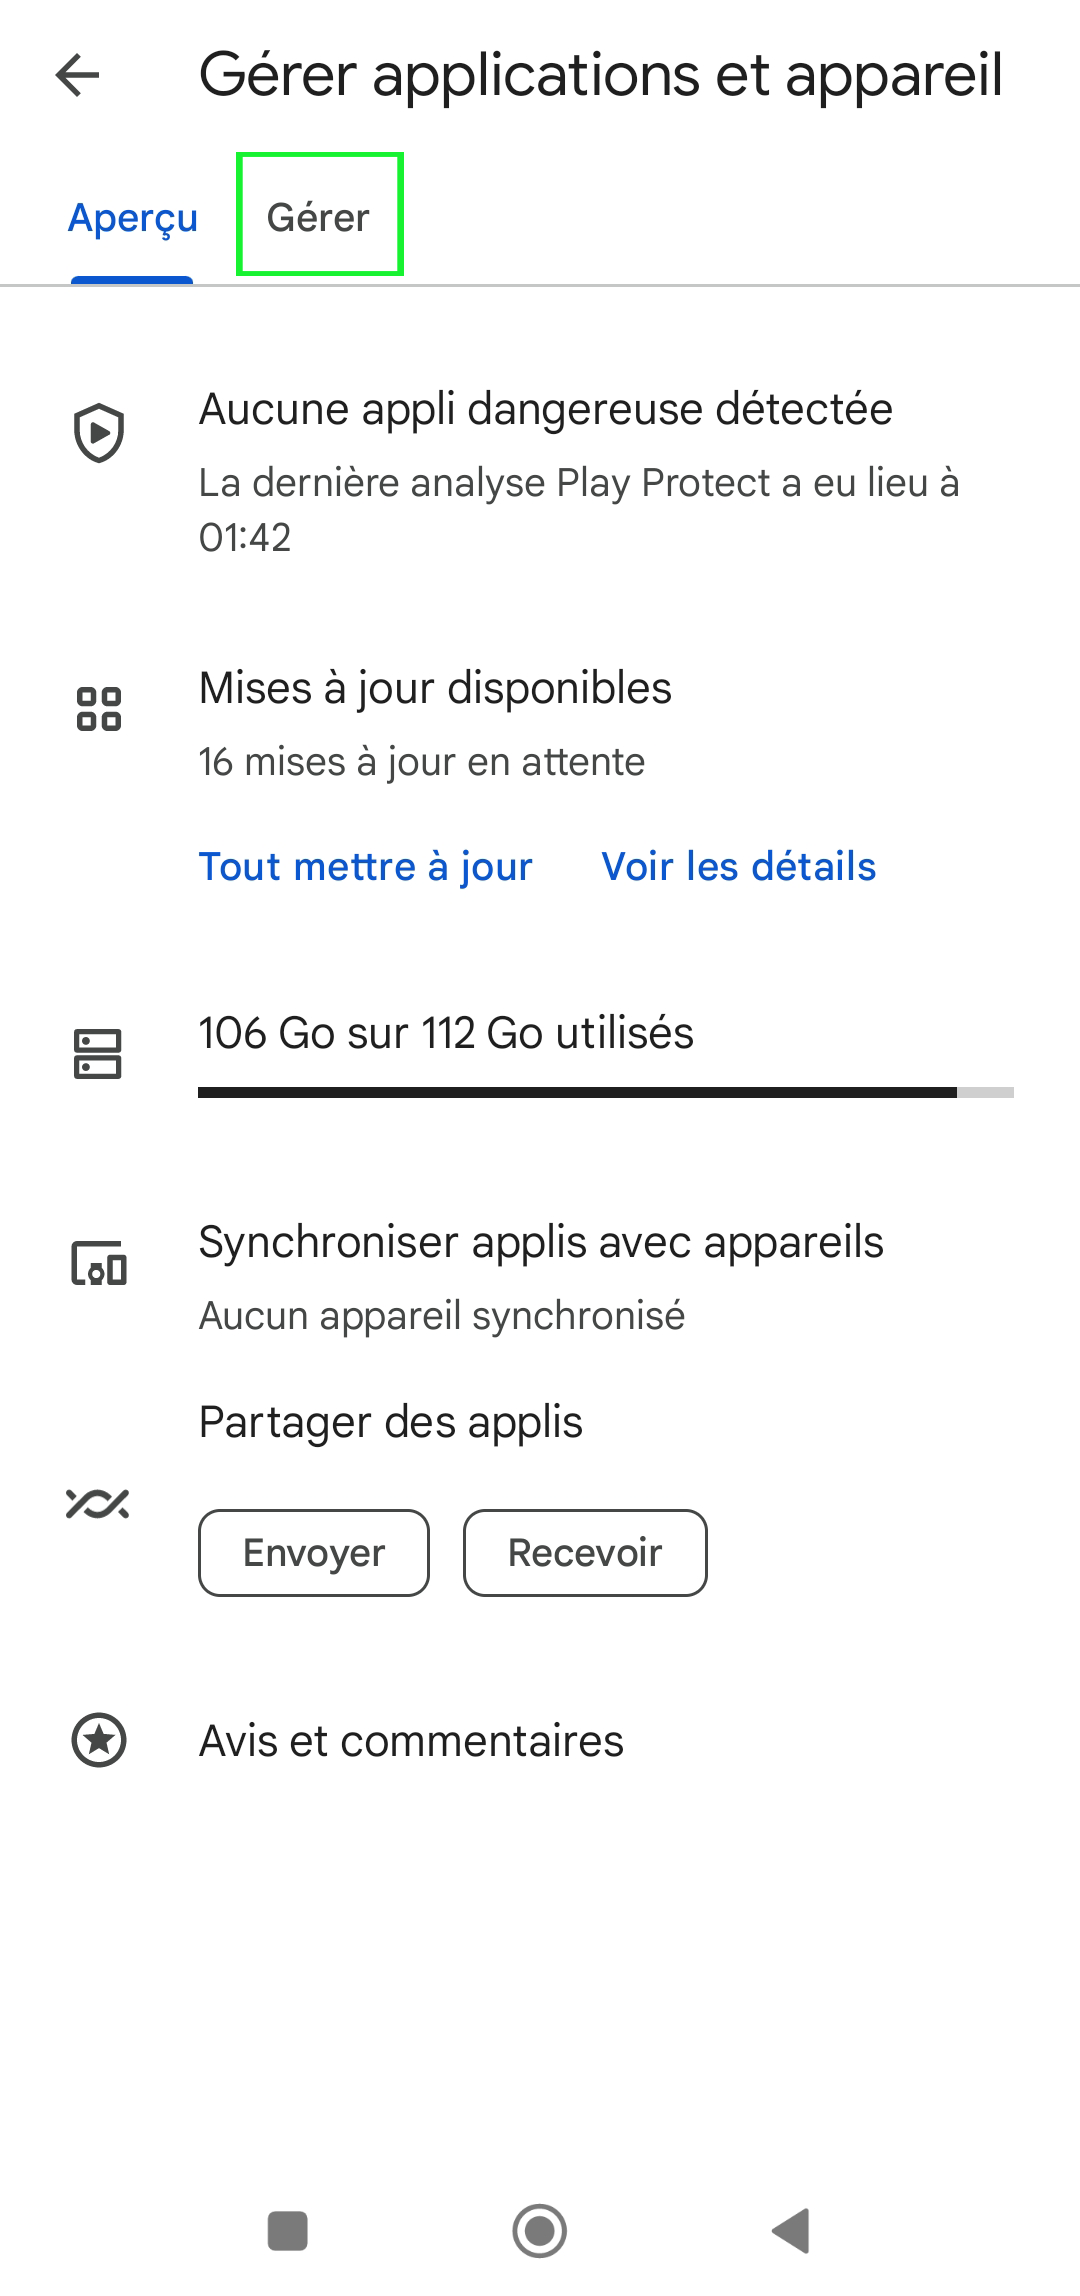Tap the back arrow icon

pyautogui.click(x=77, y=75)
